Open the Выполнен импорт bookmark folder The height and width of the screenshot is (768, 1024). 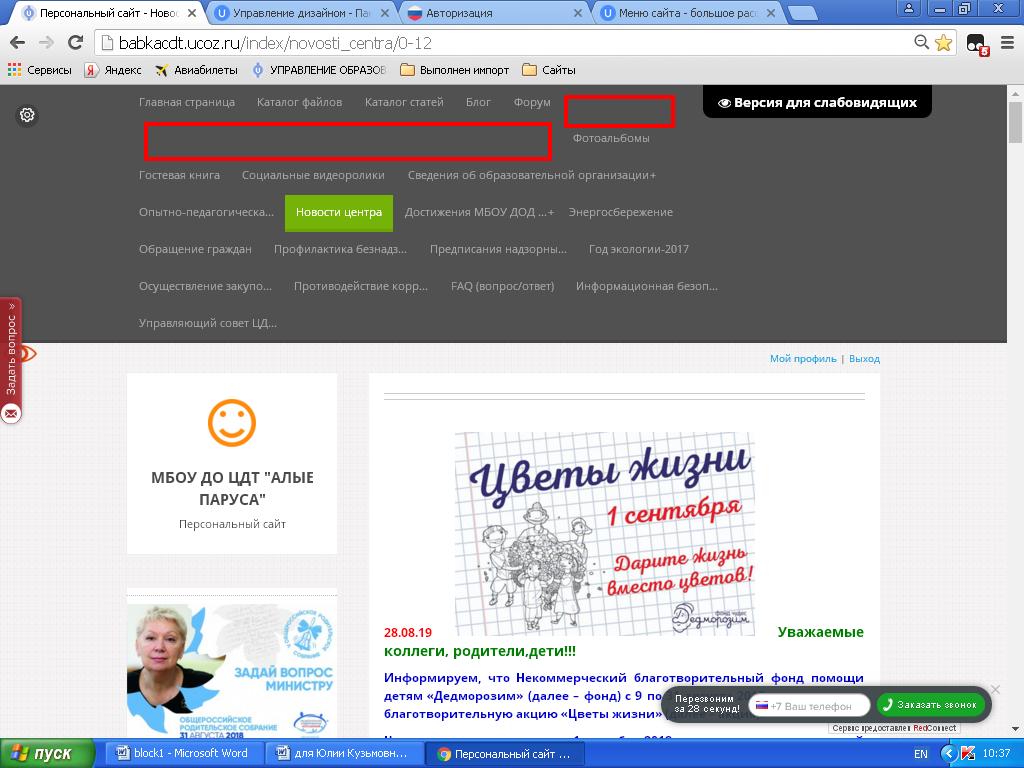click(455, 70)
